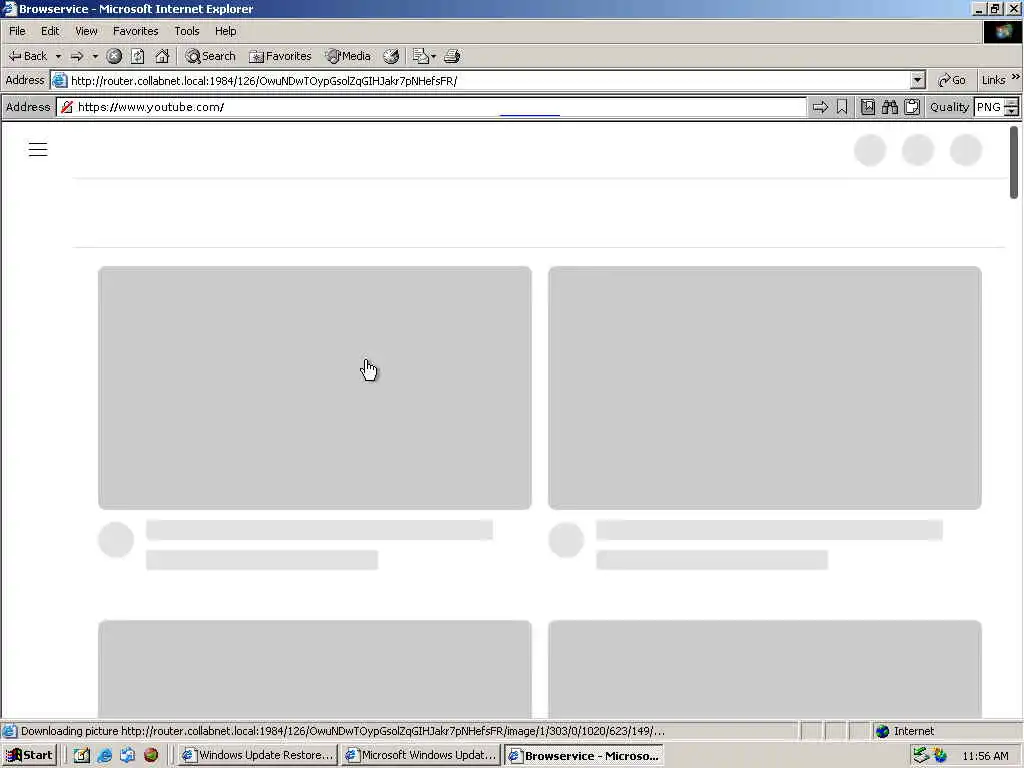Click the Show Desktop quick launch icon
Image resolution: width=1024 pixels, height=768 pixels.
(x=82, y=755)
